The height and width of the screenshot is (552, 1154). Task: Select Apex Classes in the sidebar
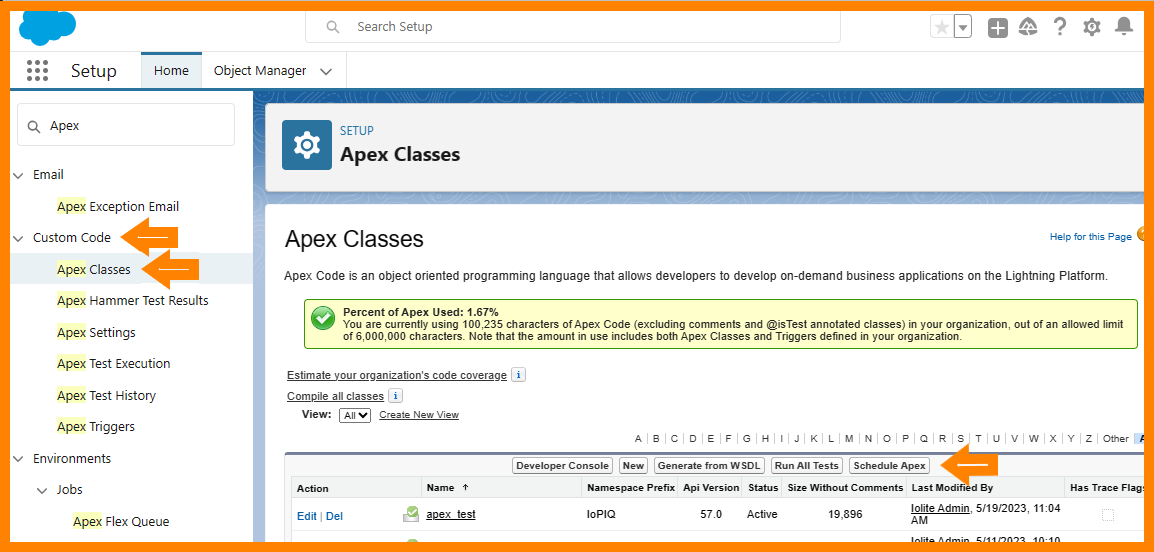click(x=93, y=269)
